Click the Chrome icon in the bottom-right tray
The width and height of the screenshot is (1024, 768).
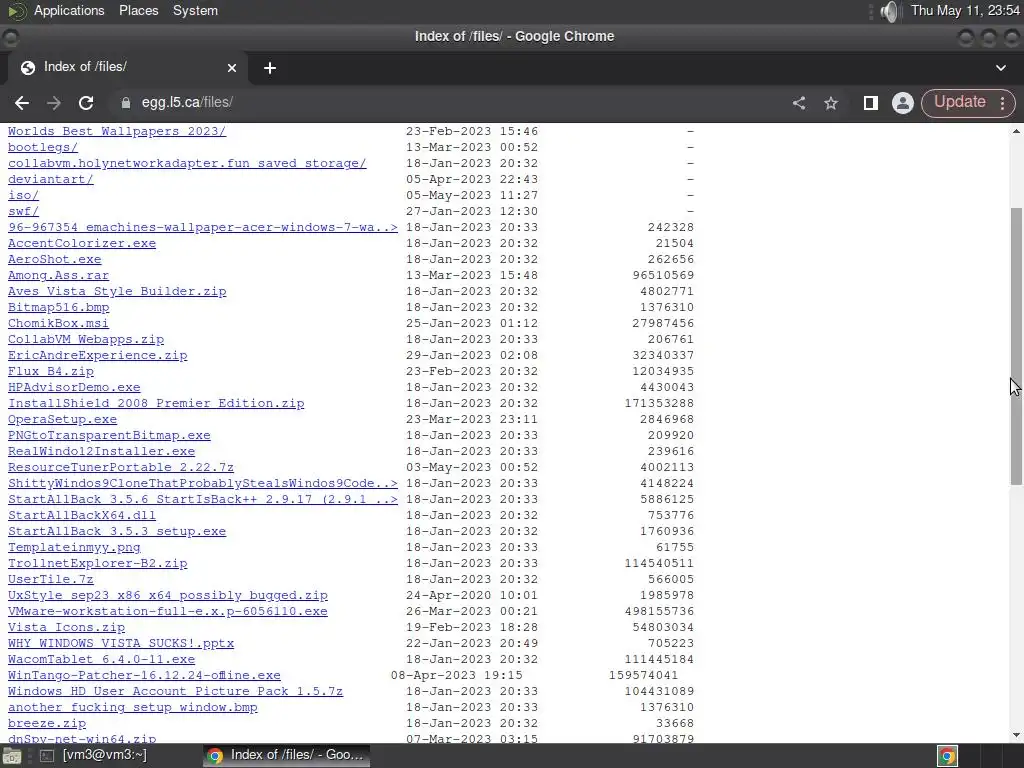pyautogui.click(x=947, y=756)
